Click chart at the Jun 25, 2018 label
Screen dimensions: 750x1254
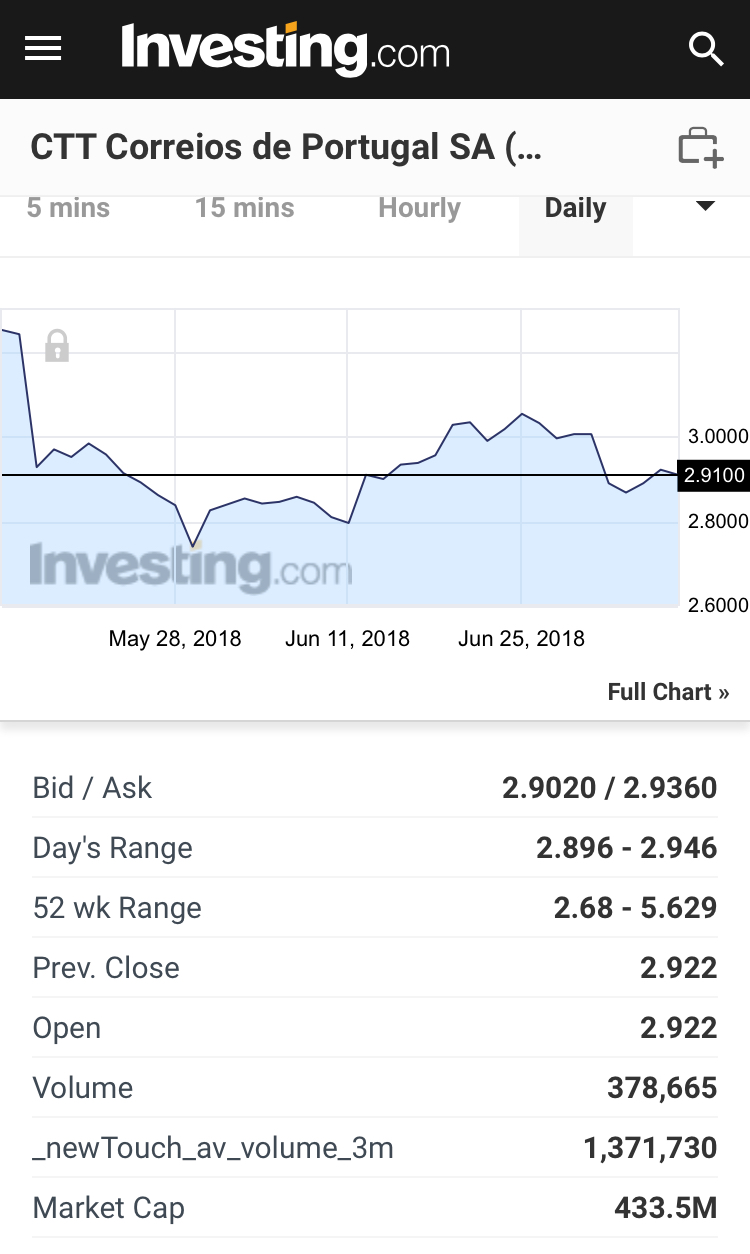pyautogui.click(x=521, y=638)
